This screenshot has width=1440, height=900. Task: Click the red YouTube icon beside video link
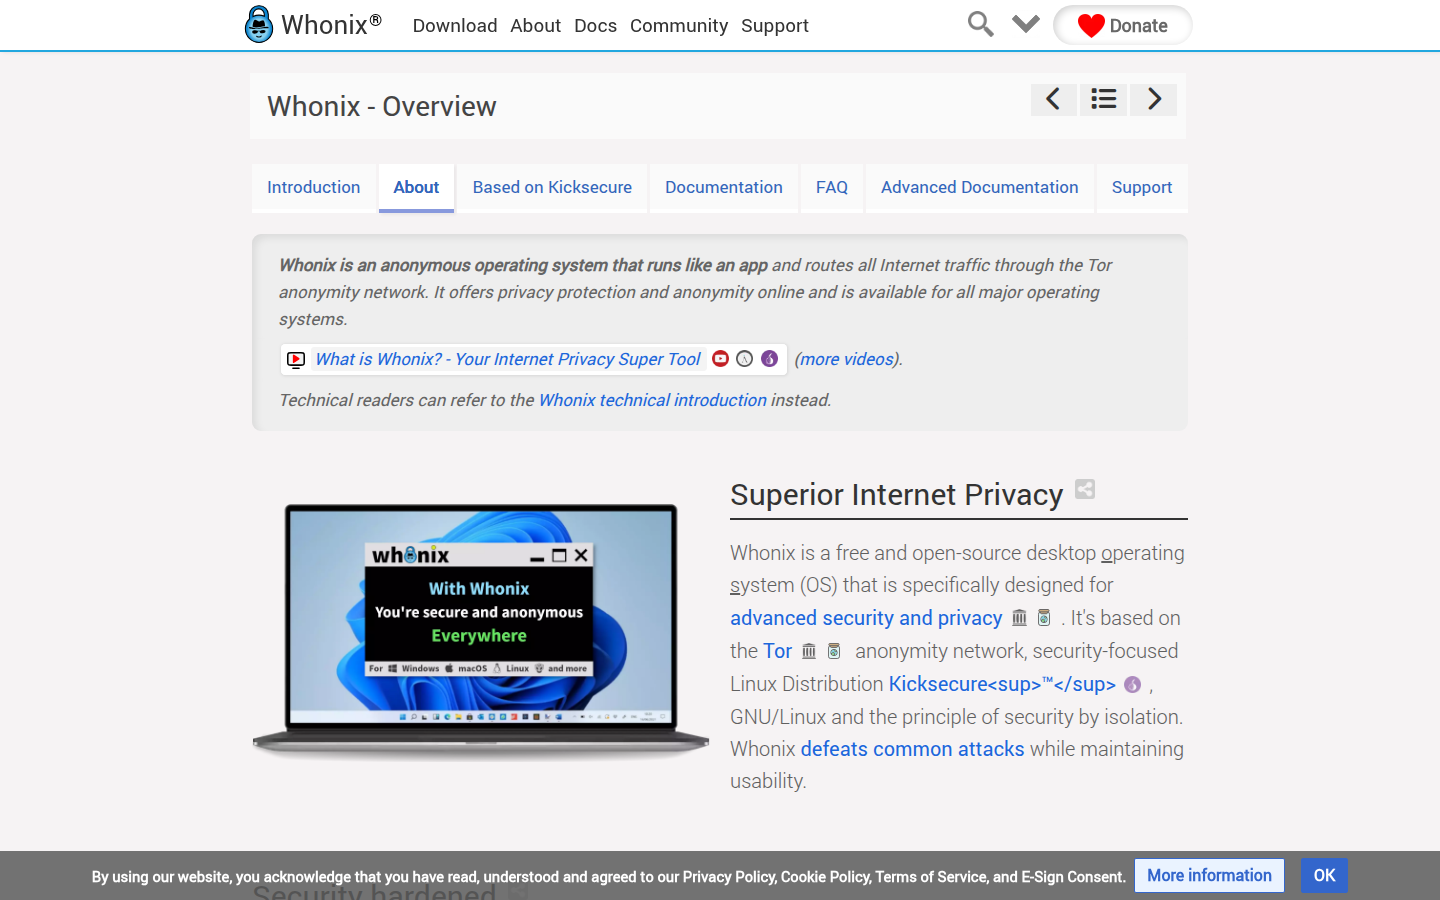click(x=720, y=358)
